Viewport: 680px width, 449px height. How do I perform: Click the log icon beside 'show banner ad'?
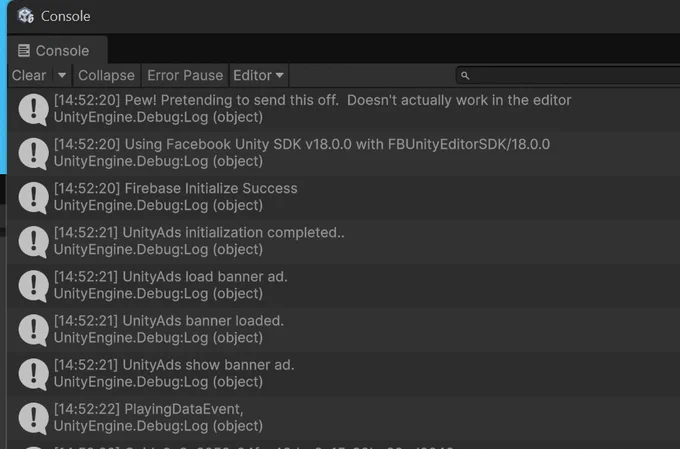[x=33, y=374]
